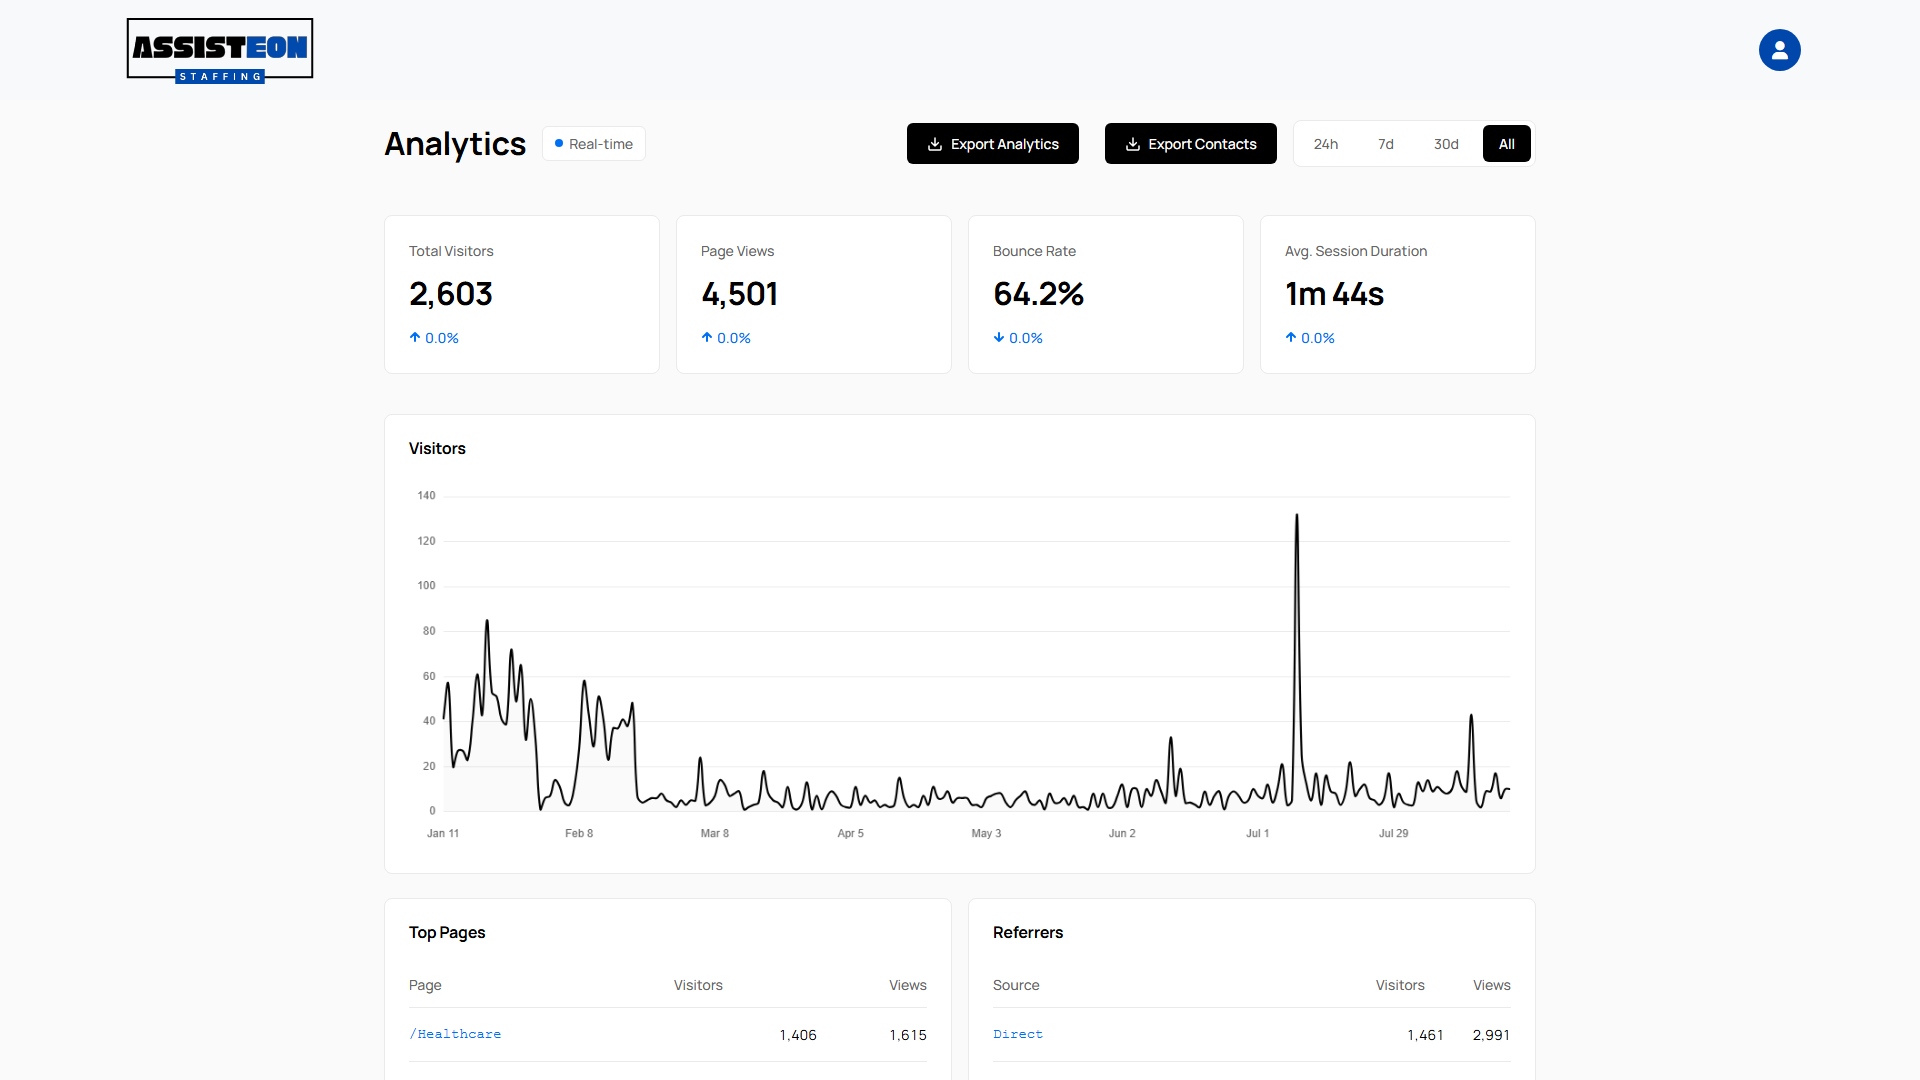1920x1080 pixels.
Task: Open the Direct referrer source link
Action: [x=1018, y=1034]
